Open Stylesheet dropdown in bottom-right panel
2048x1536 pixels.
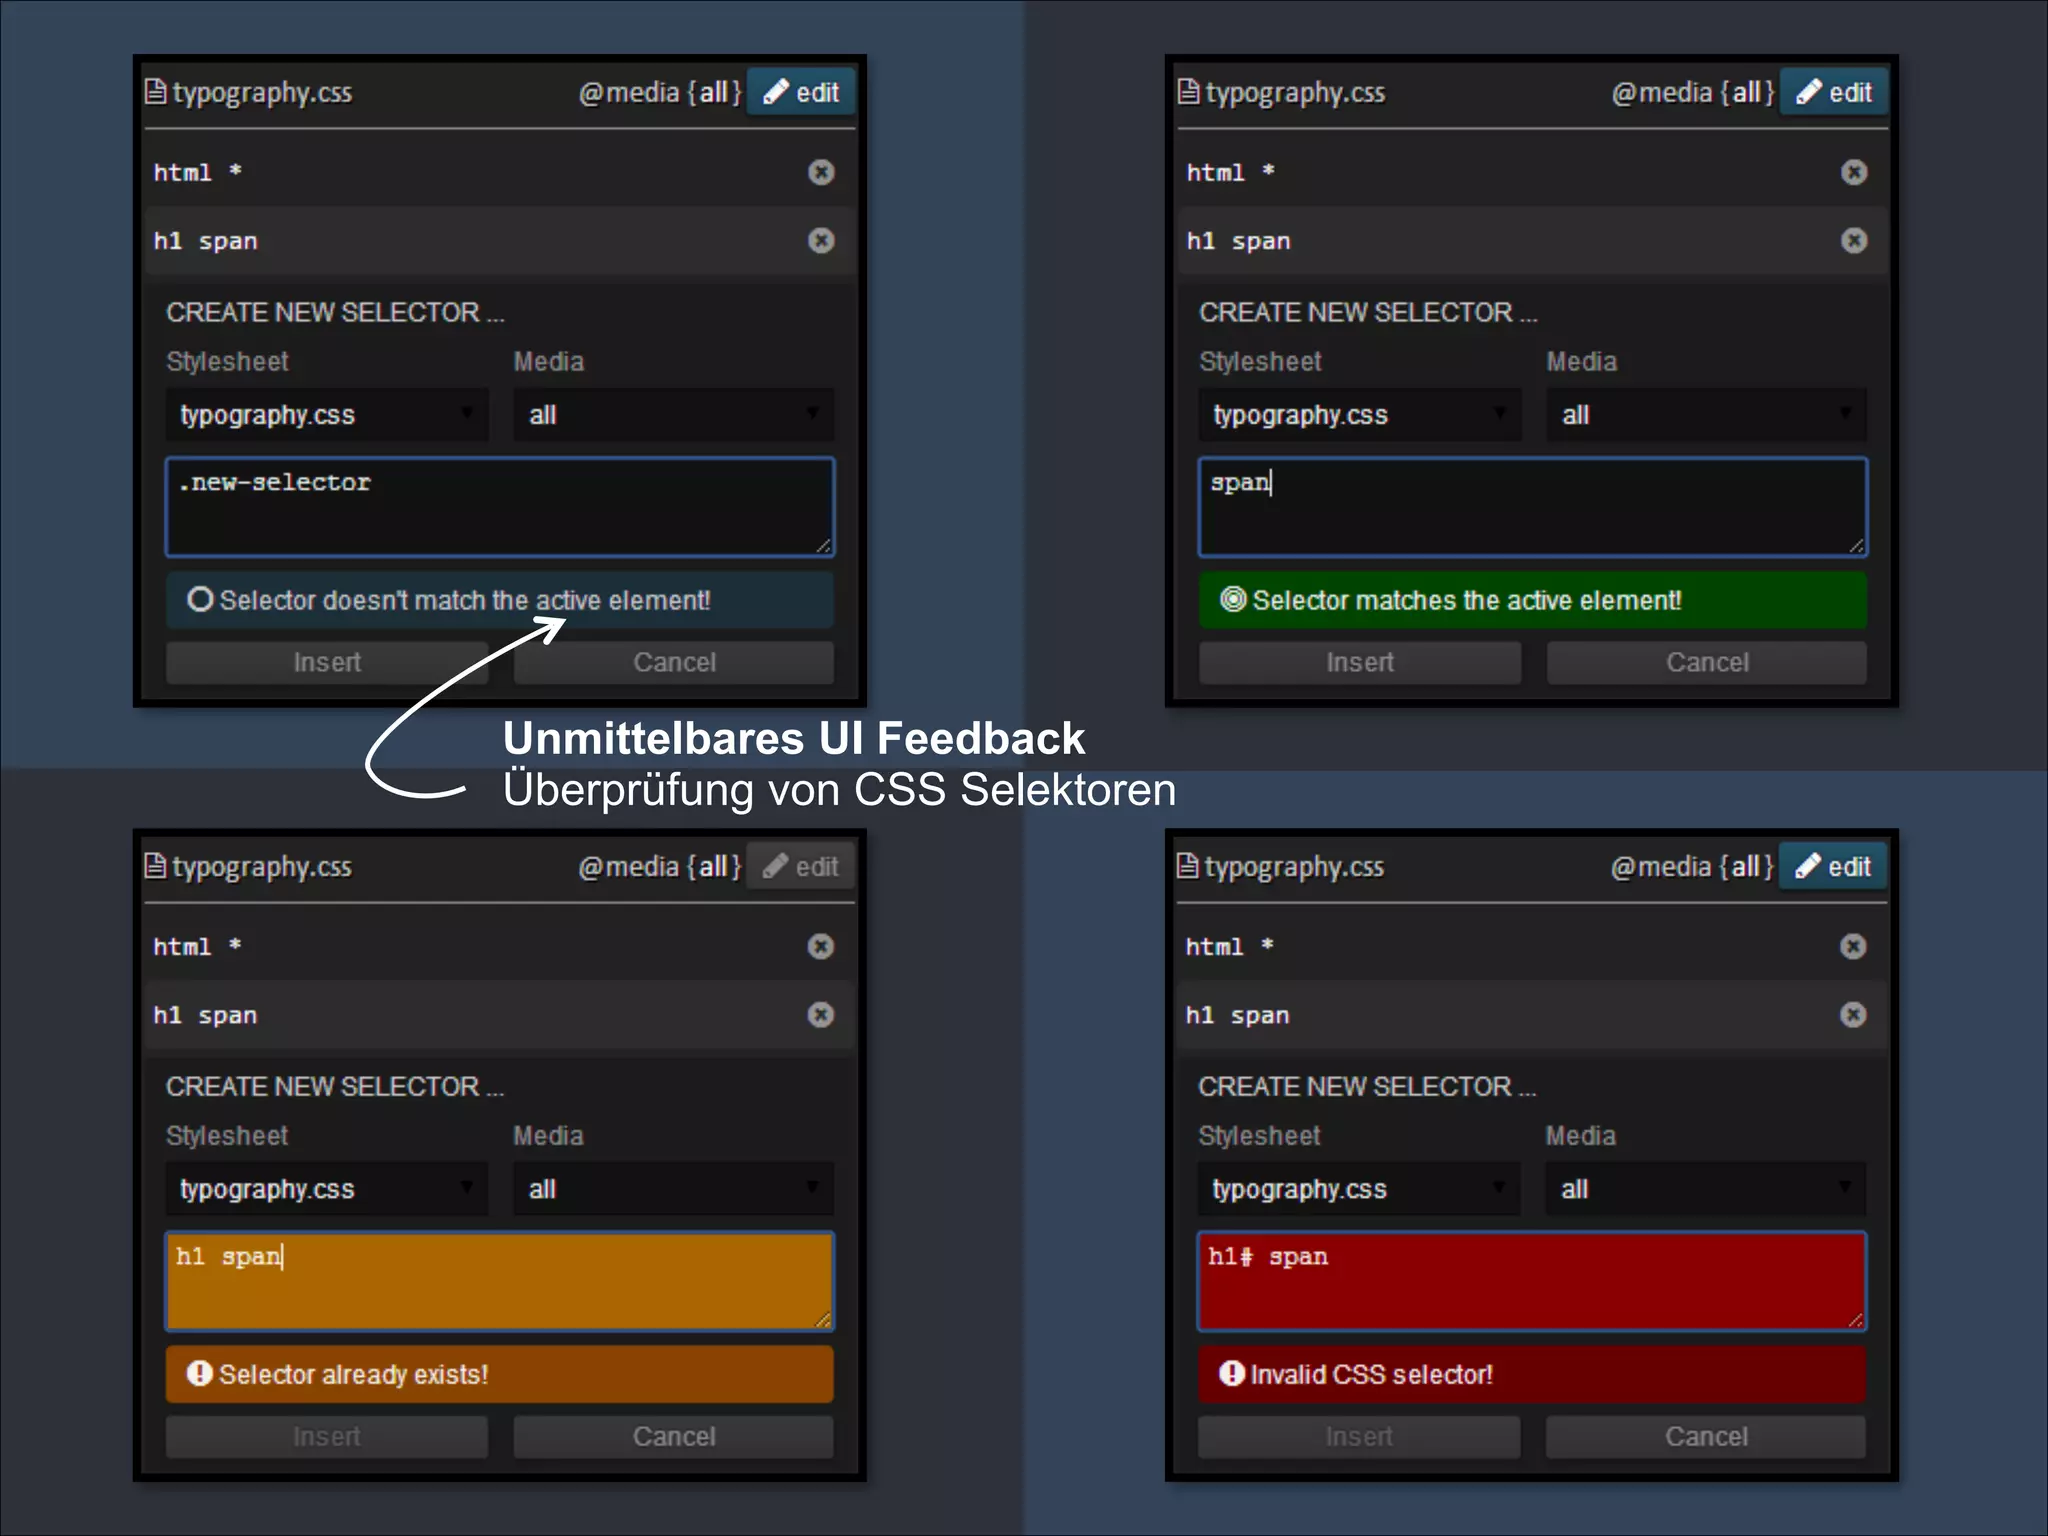pyautogui.click(x=1359, y=1188)
